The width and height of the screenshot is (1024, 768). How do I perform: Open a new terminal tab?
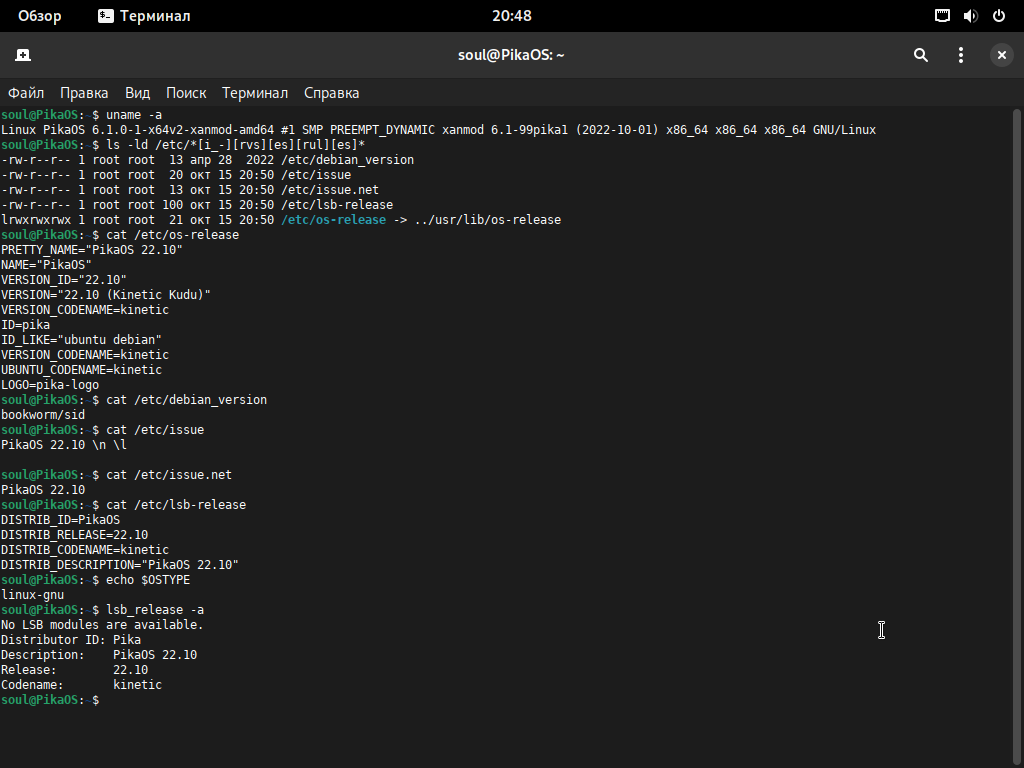[x=23, y=55]
